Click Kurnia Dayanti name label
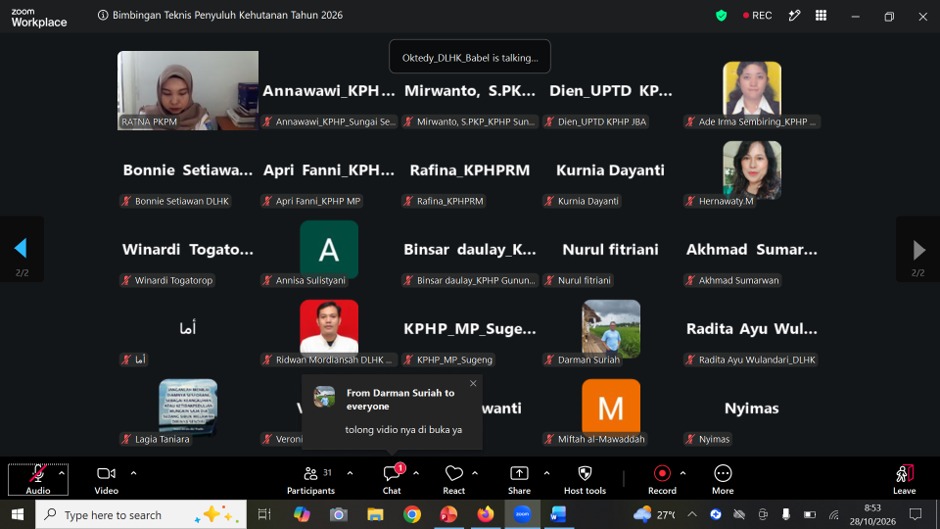Image resolution: width=940 pixels, height=529 pixels. (582, 201)
